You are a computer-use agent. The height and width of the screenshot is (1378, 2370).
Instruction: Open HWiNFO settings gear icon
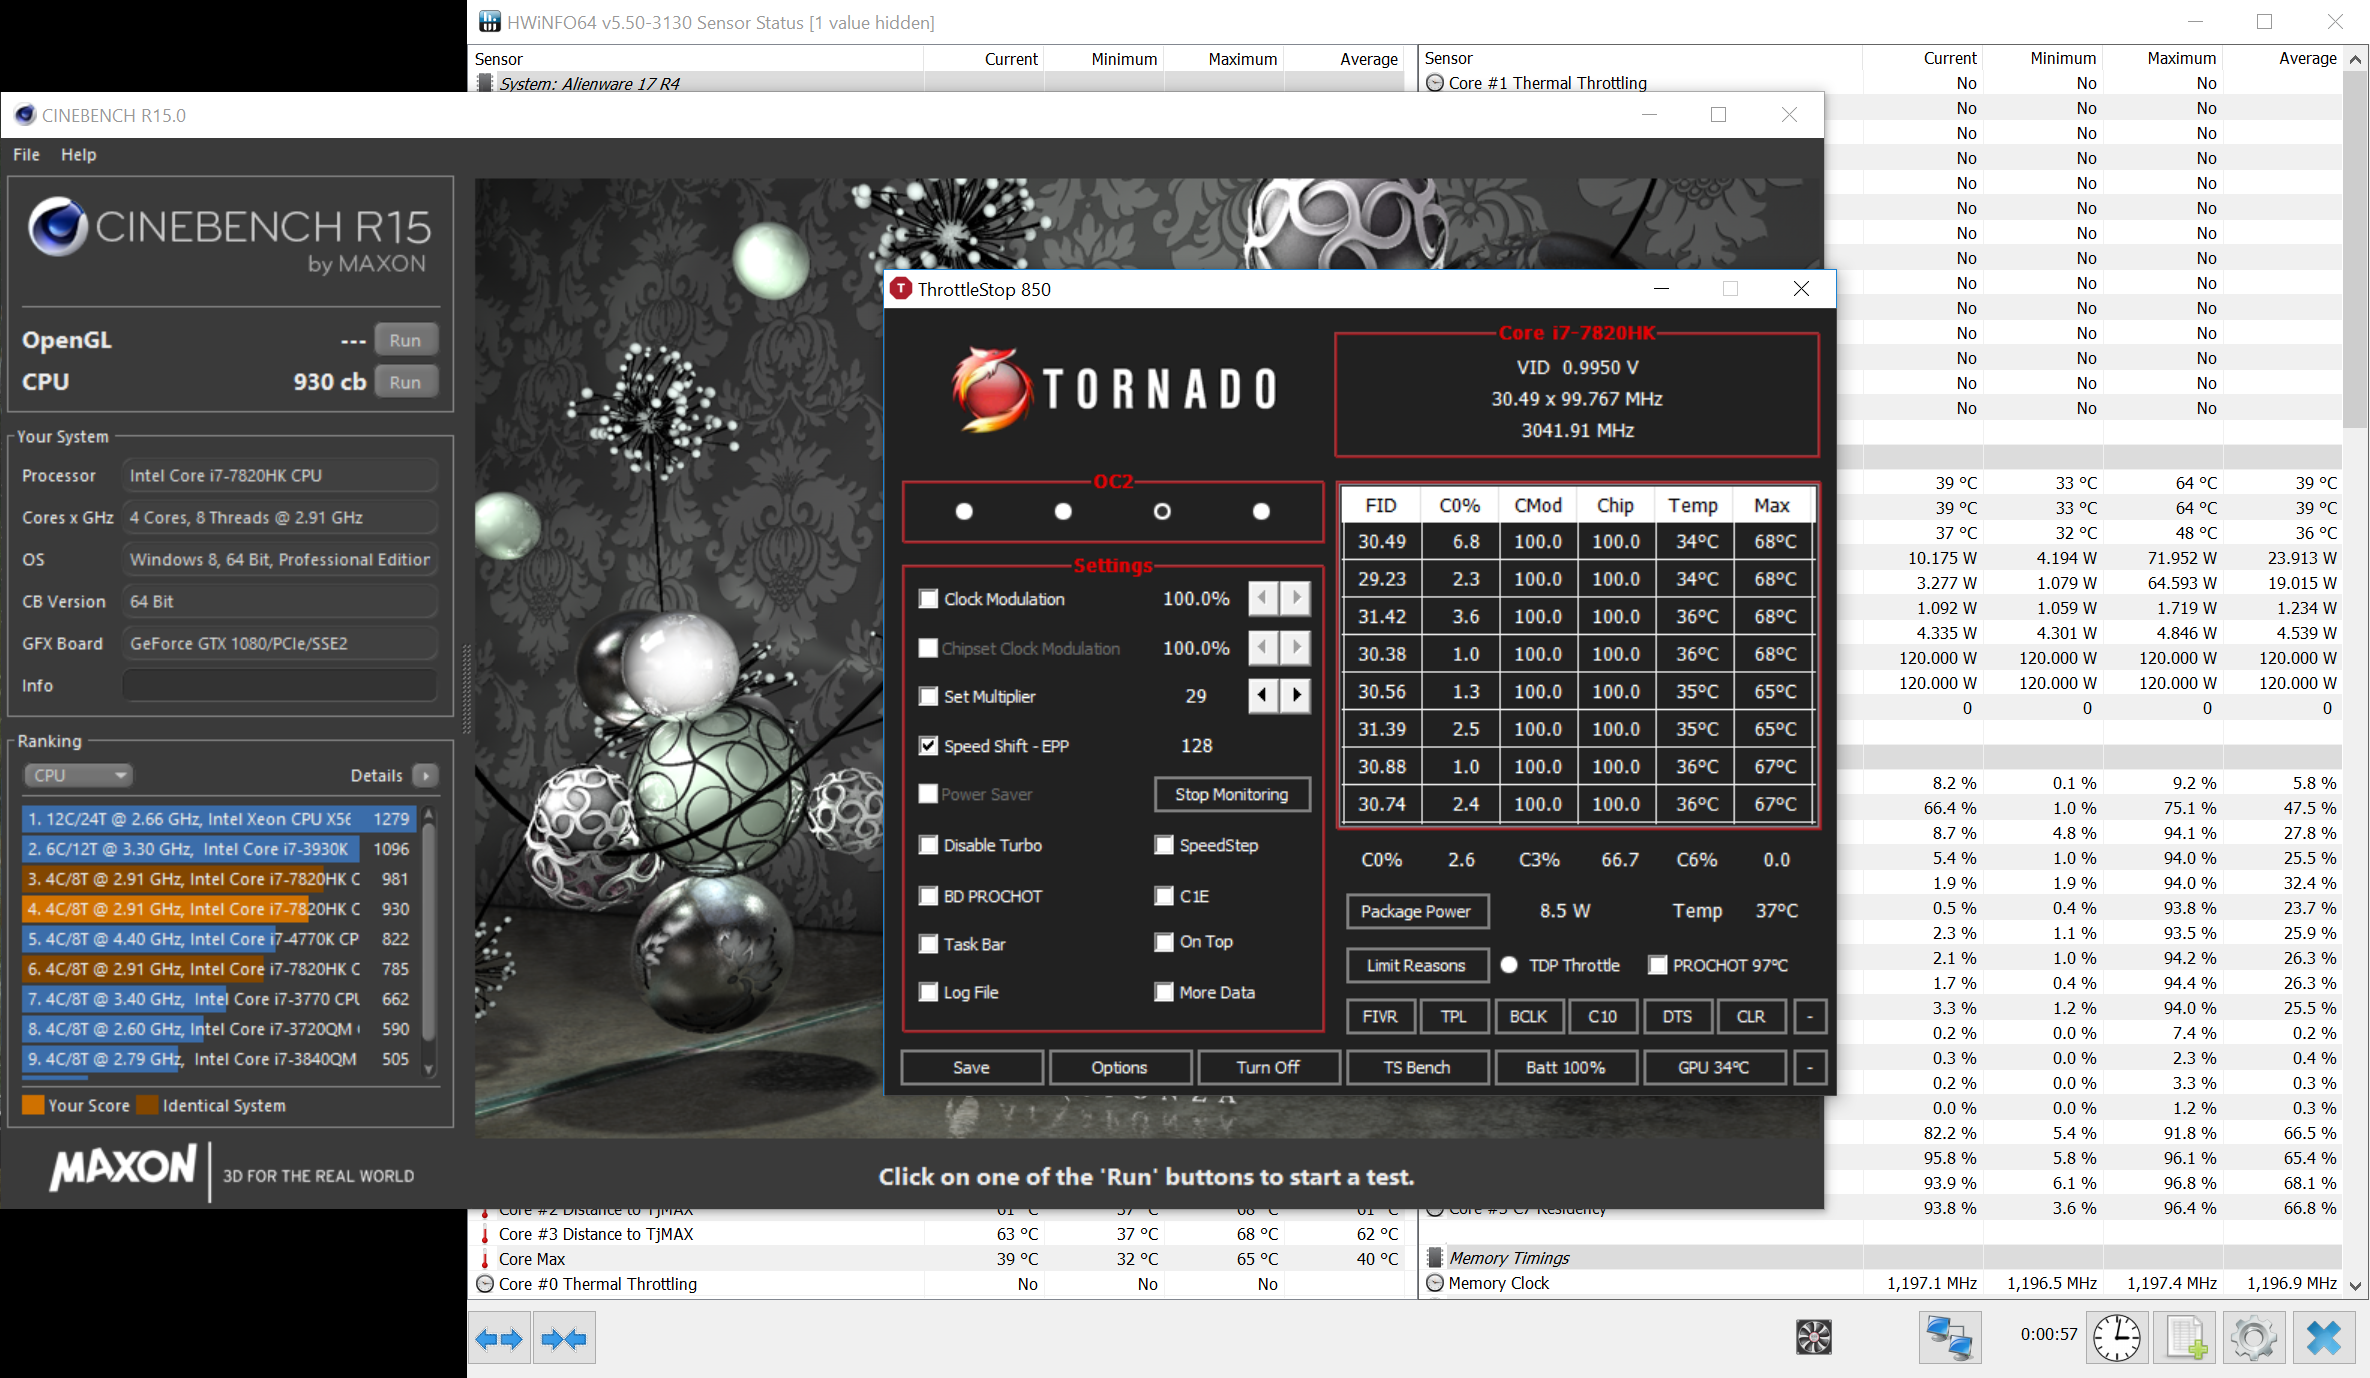[2254, 1337]
